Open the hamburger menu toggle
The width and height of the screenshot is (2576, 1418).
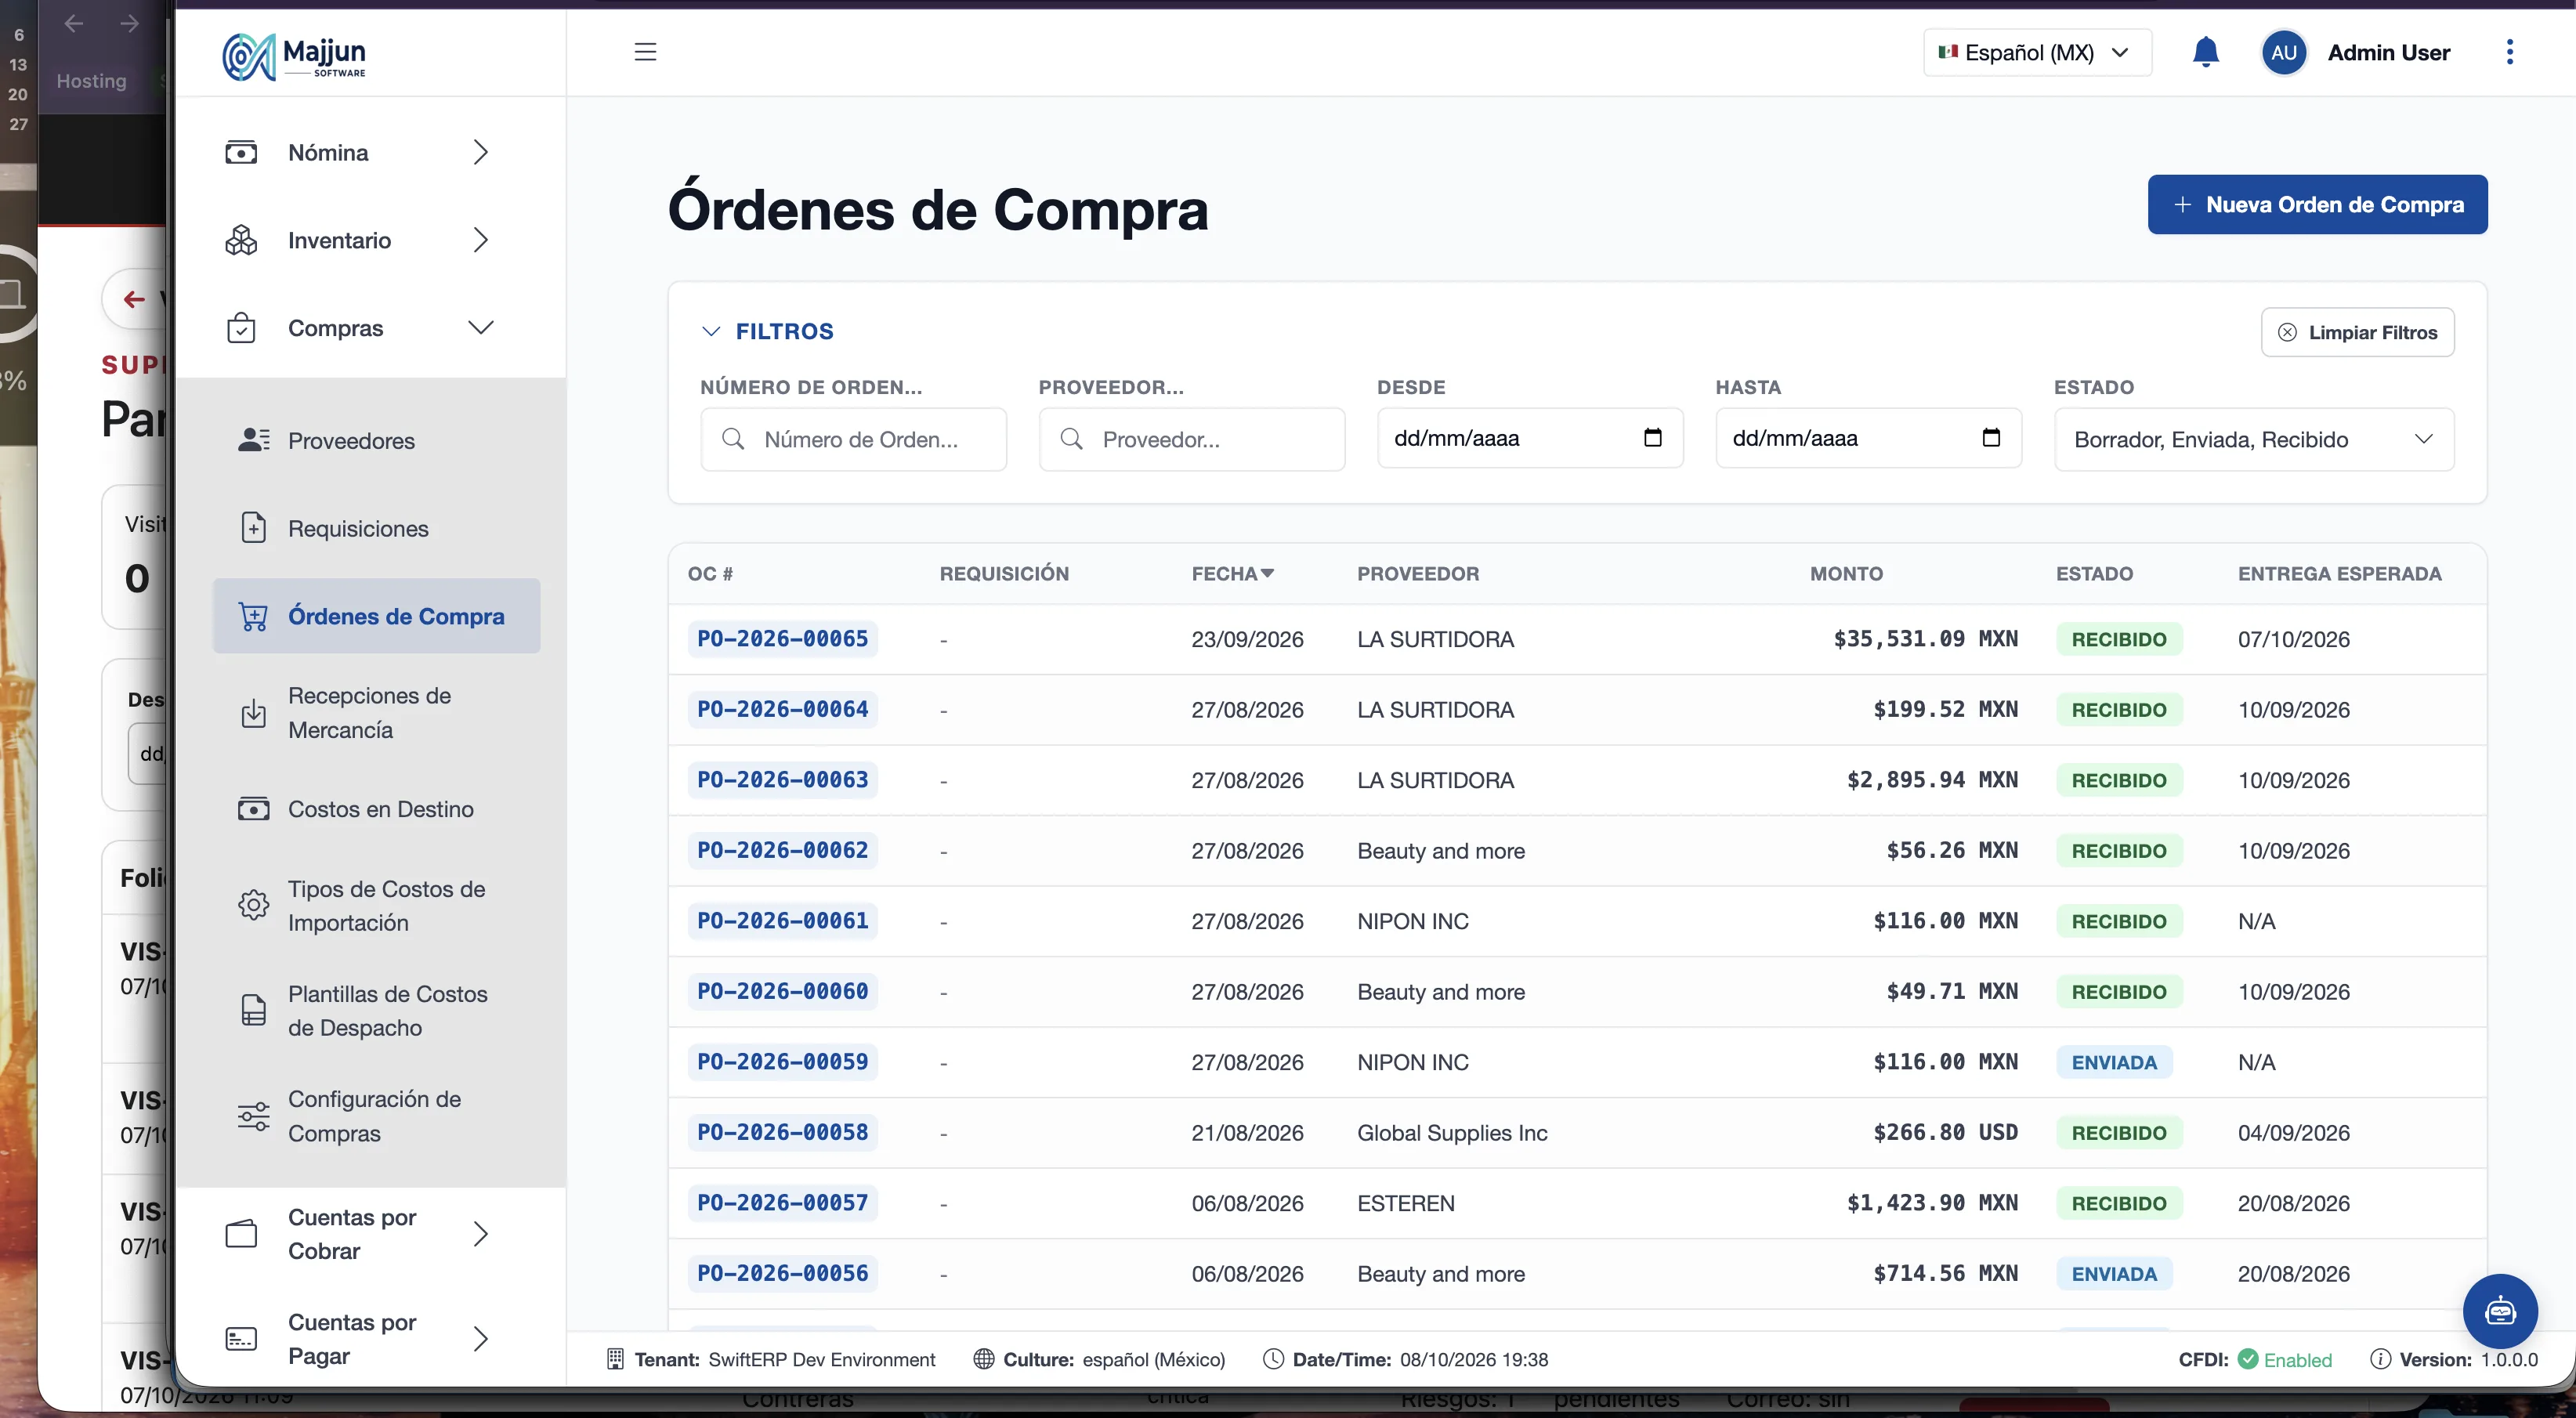(x=645, y=51)
